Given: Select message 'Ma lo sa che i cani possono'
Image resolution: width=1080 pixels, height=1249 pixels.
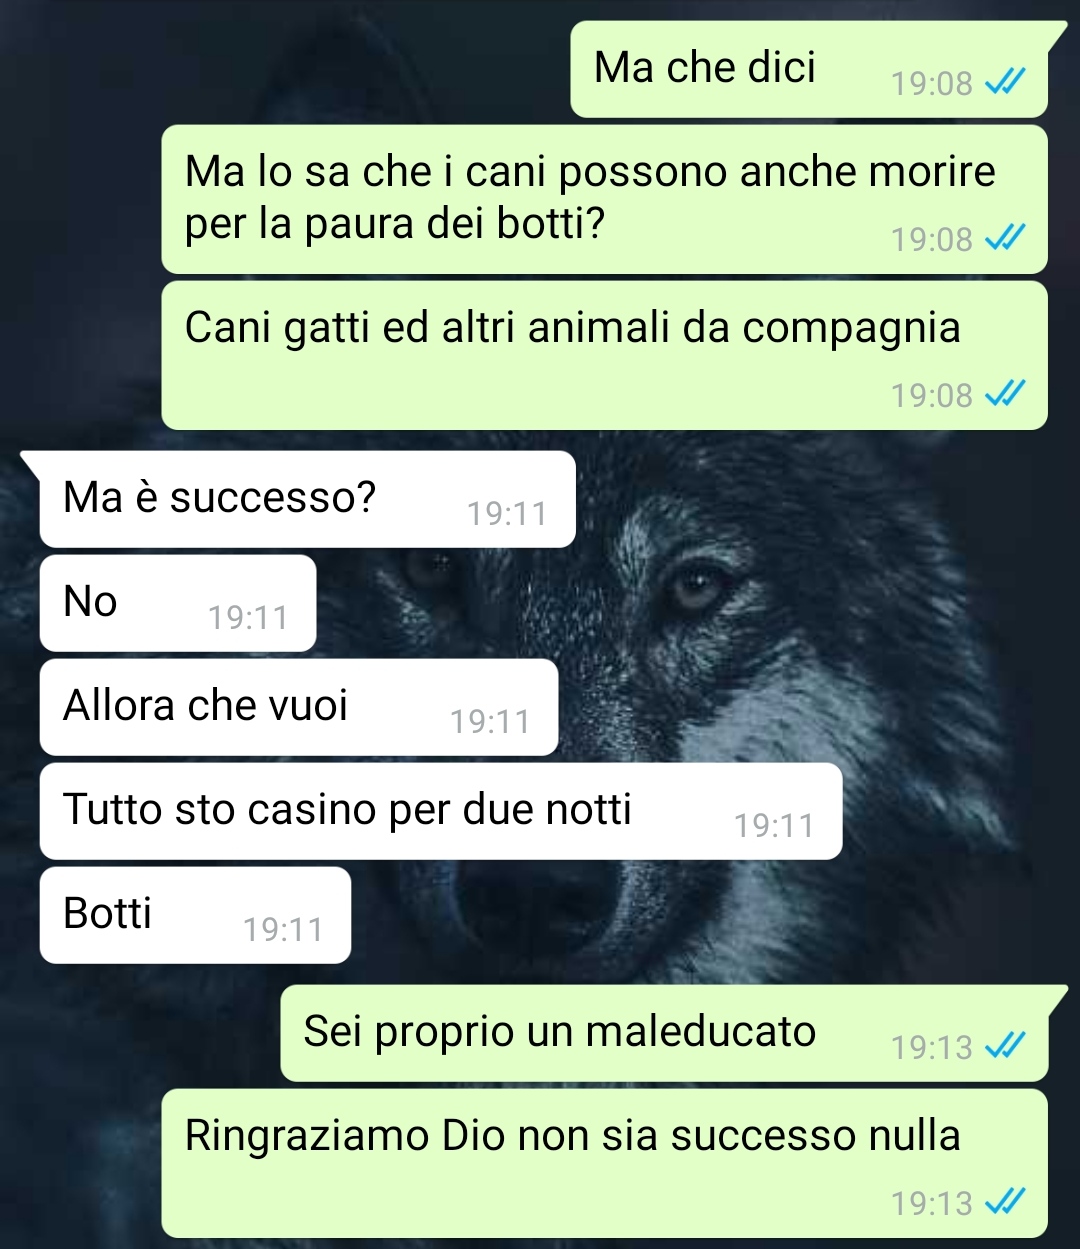Looking at the screenshot, I should pyautogui.click(x=604, y=199).
